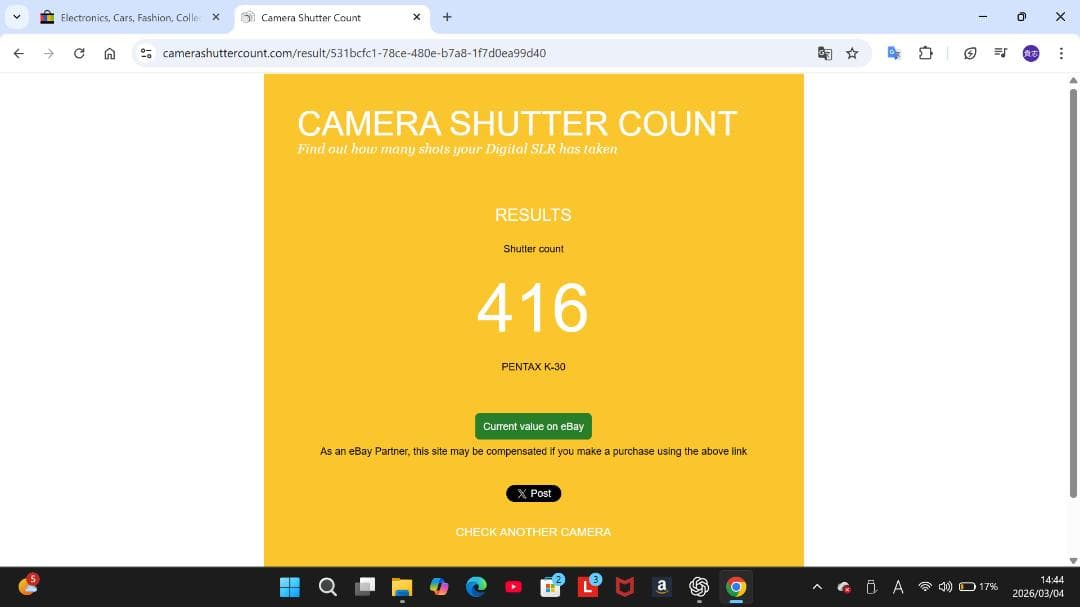
Task: Open the Chrome three-dot menu
Action: (1061, 53)
